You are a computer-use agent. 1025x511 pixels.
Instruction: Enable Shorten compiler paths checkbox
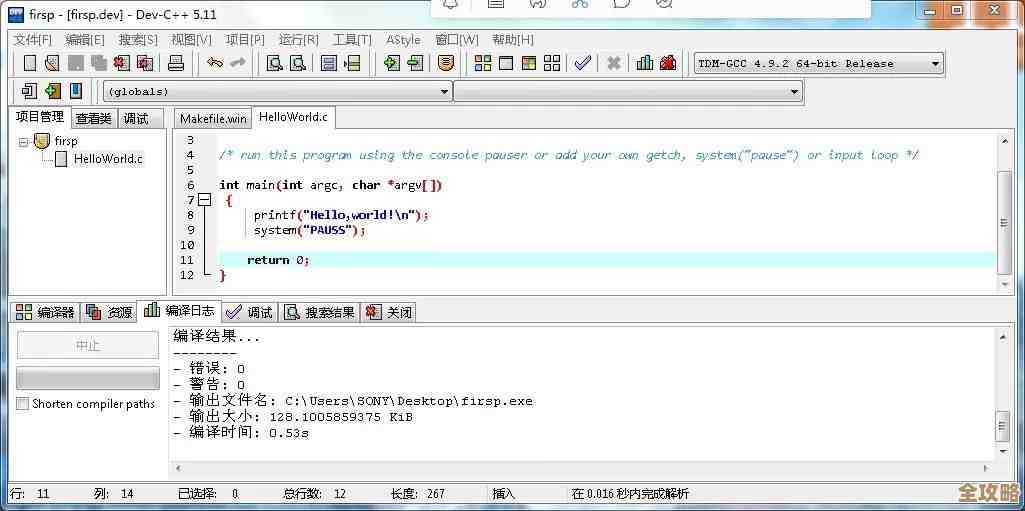[23, 404]
